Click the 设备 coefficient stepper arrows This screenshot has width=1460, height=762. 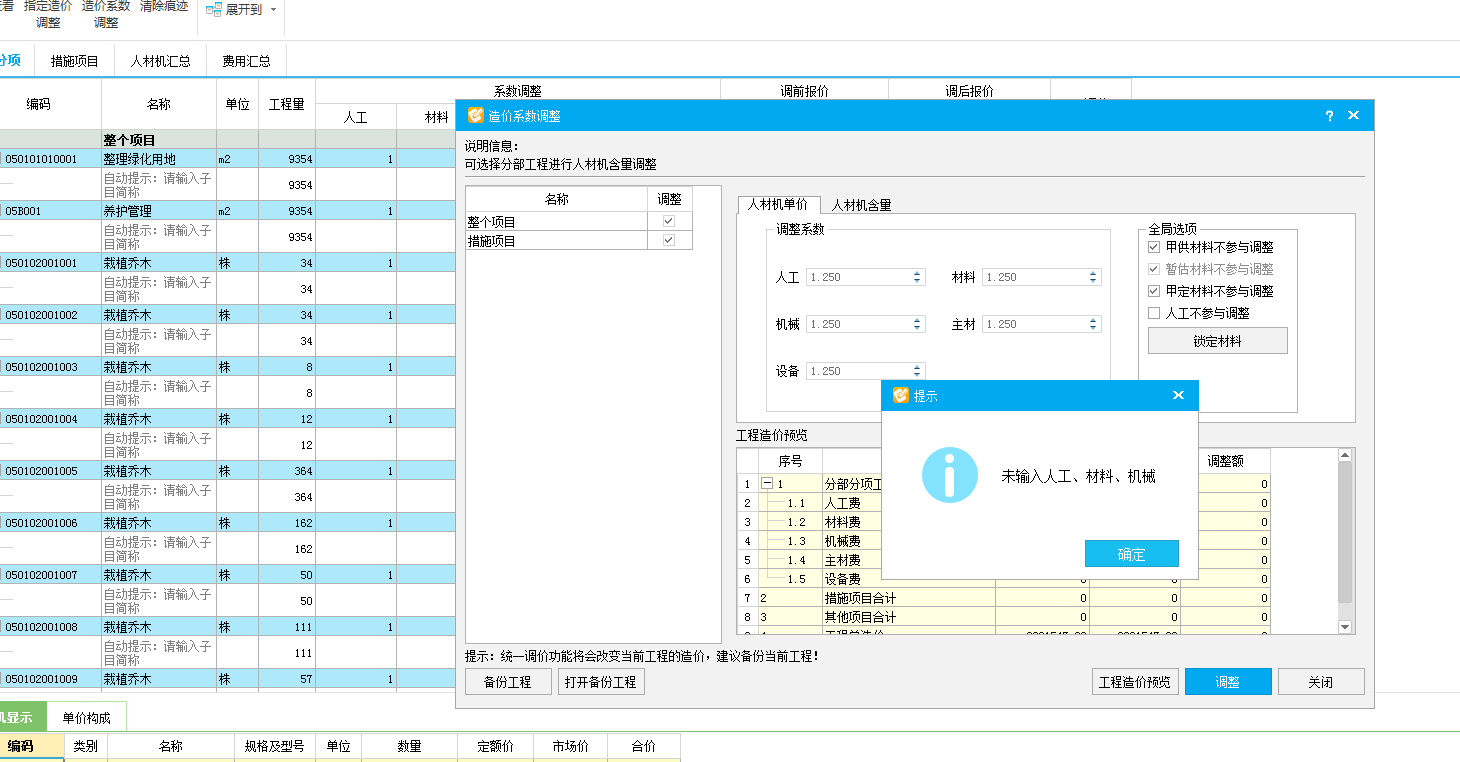click(x=917, y=371)
